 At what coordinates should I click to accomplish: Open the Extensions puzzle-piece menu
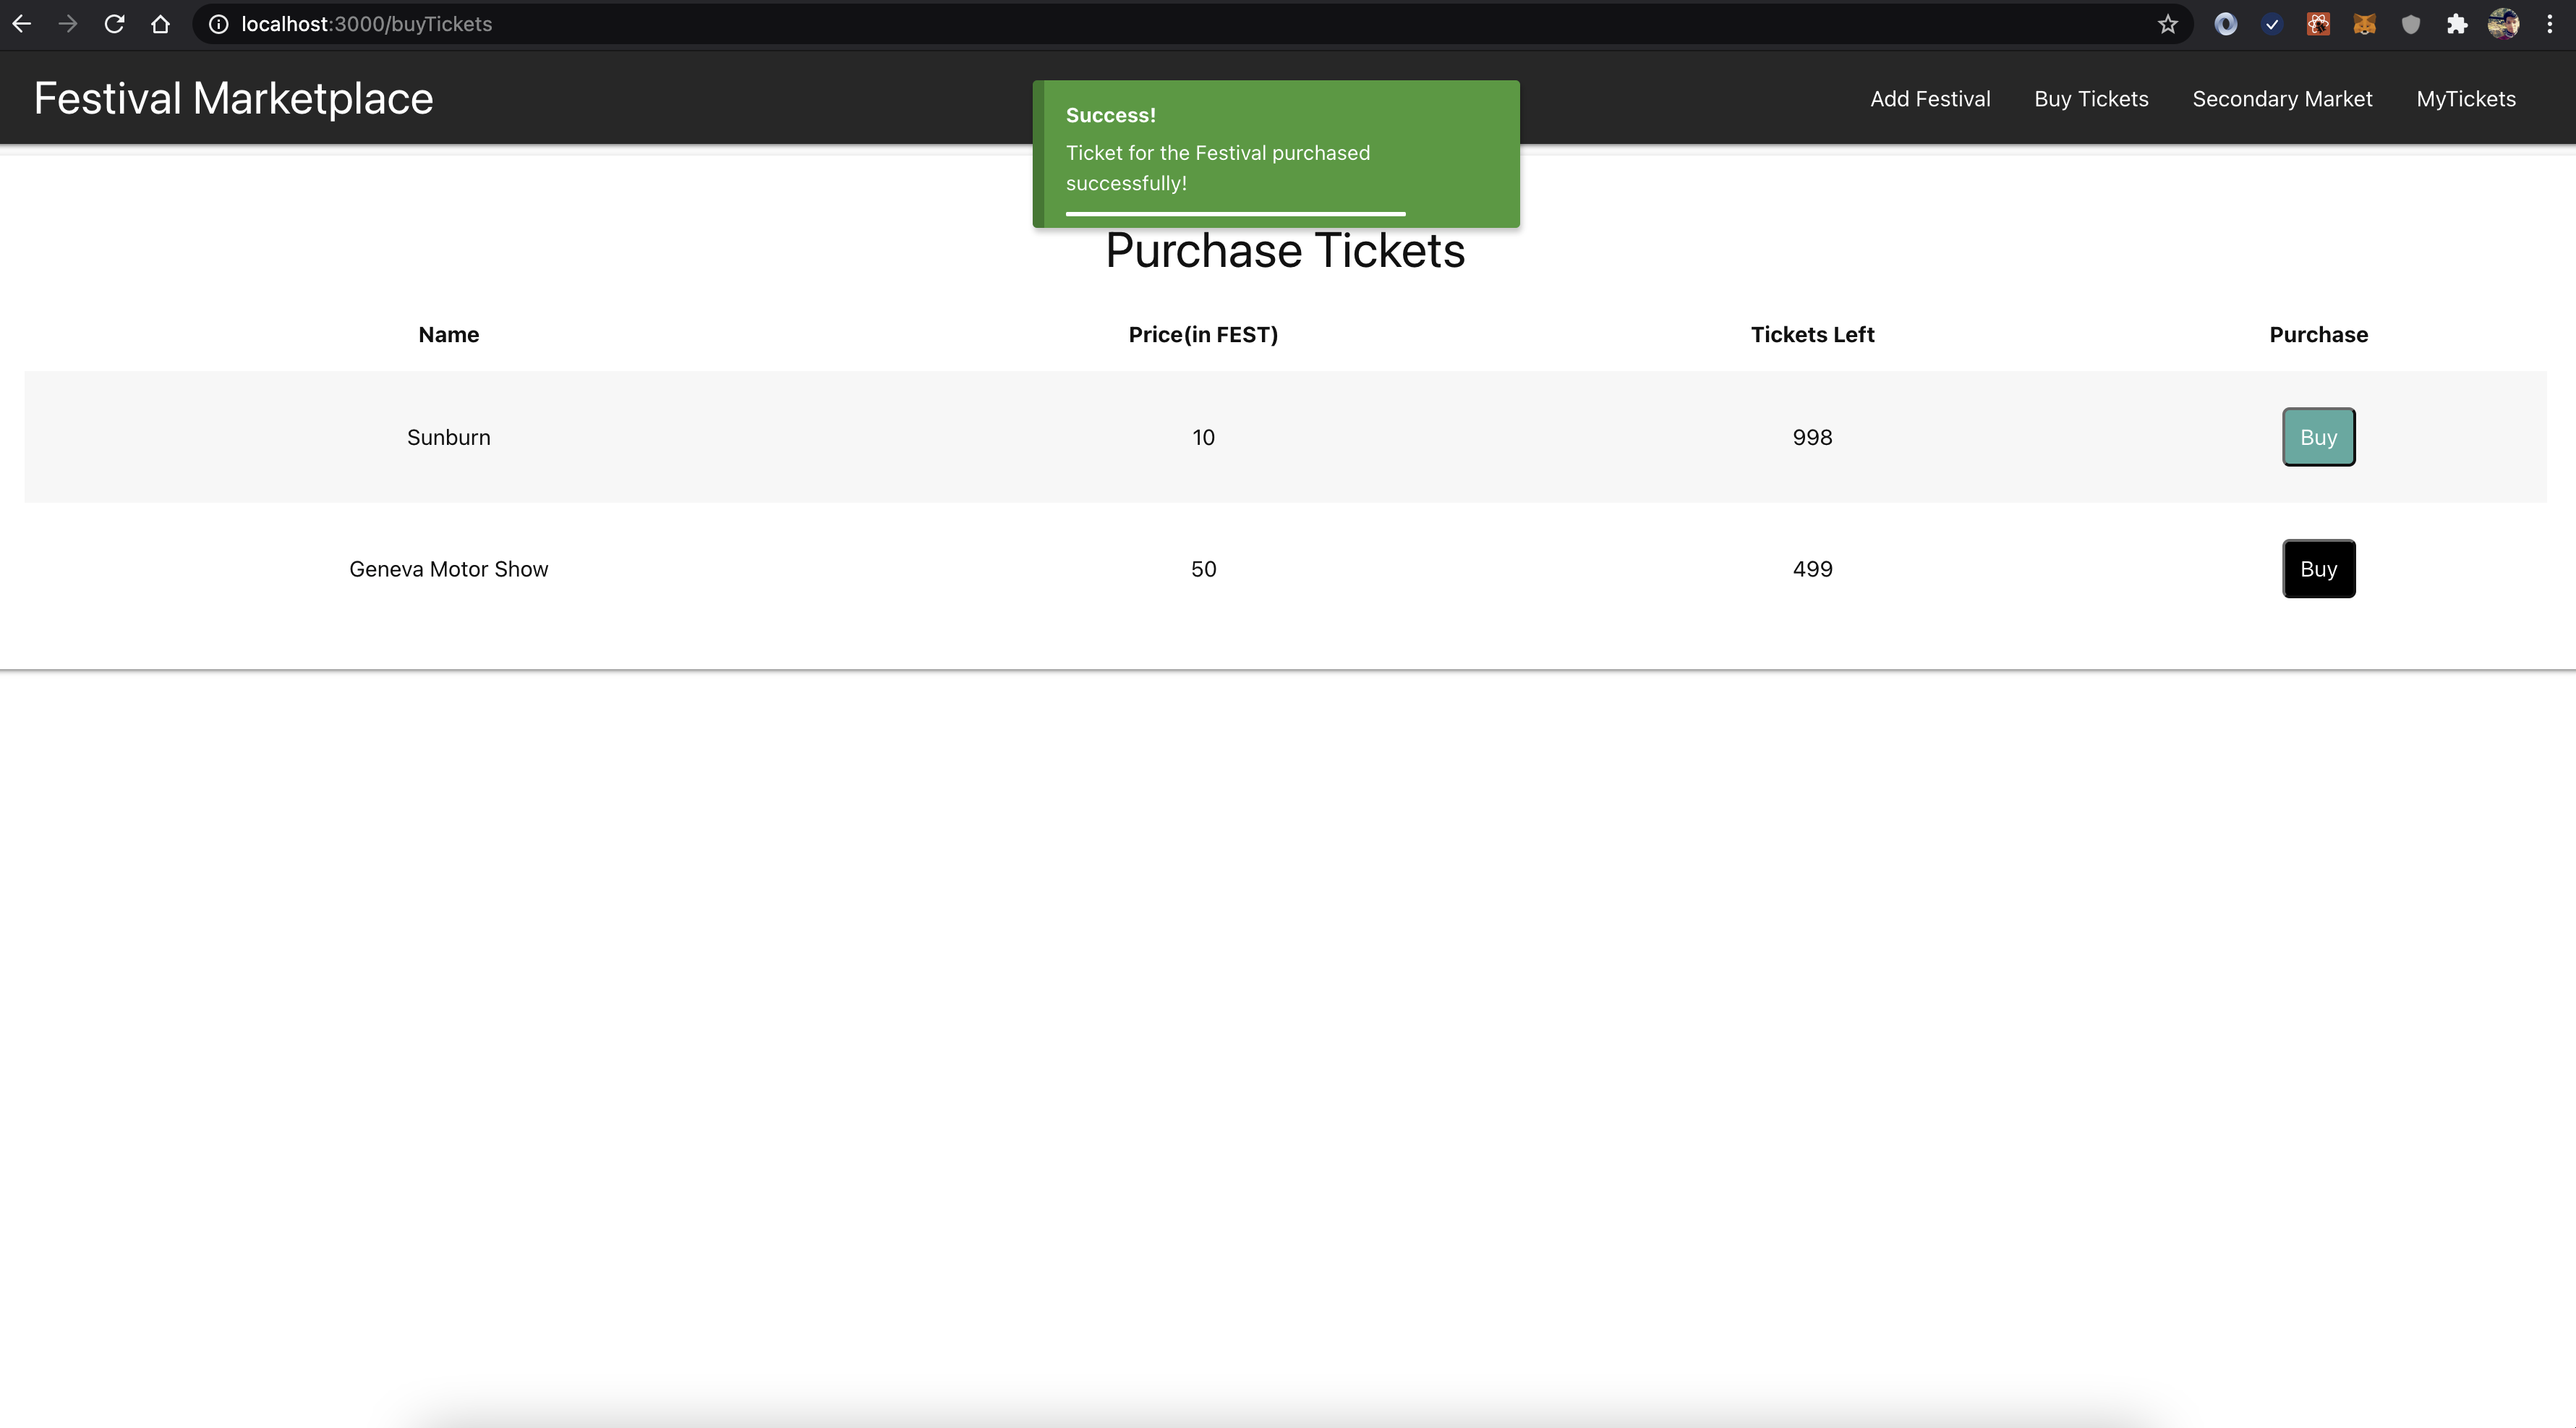[2456, 24]
